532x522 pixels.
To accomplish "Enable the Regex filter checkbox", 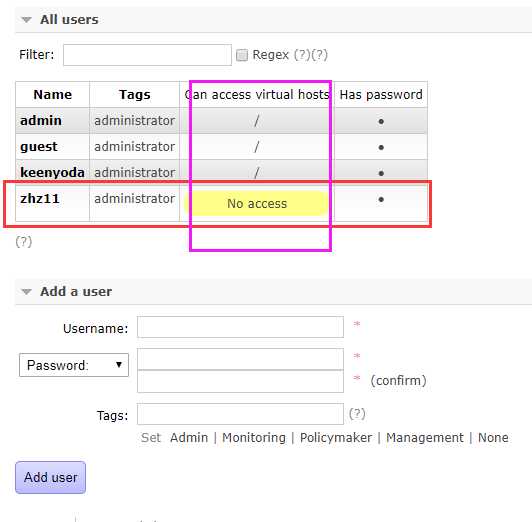I will click(242, 55).
